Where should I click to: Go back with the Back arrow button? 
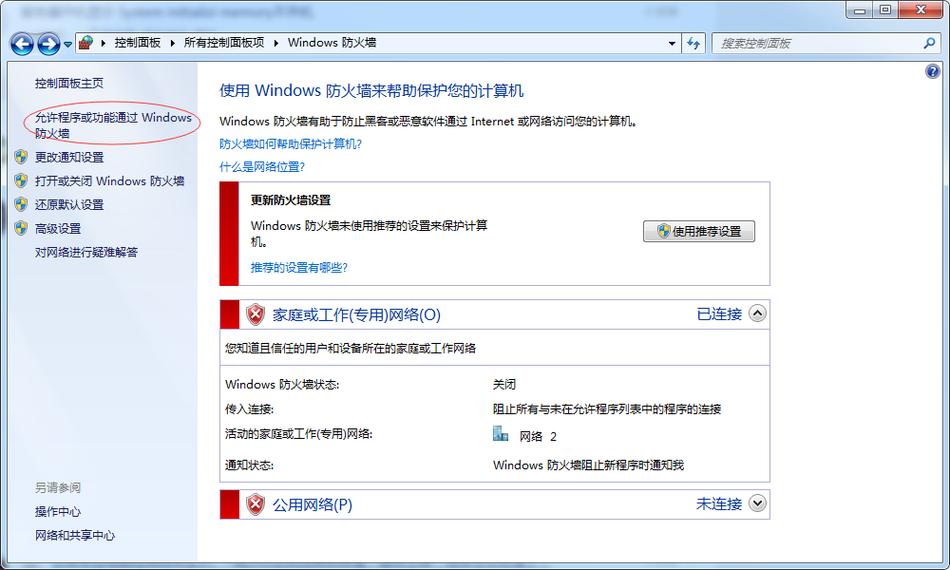click(x=22, y=44)
